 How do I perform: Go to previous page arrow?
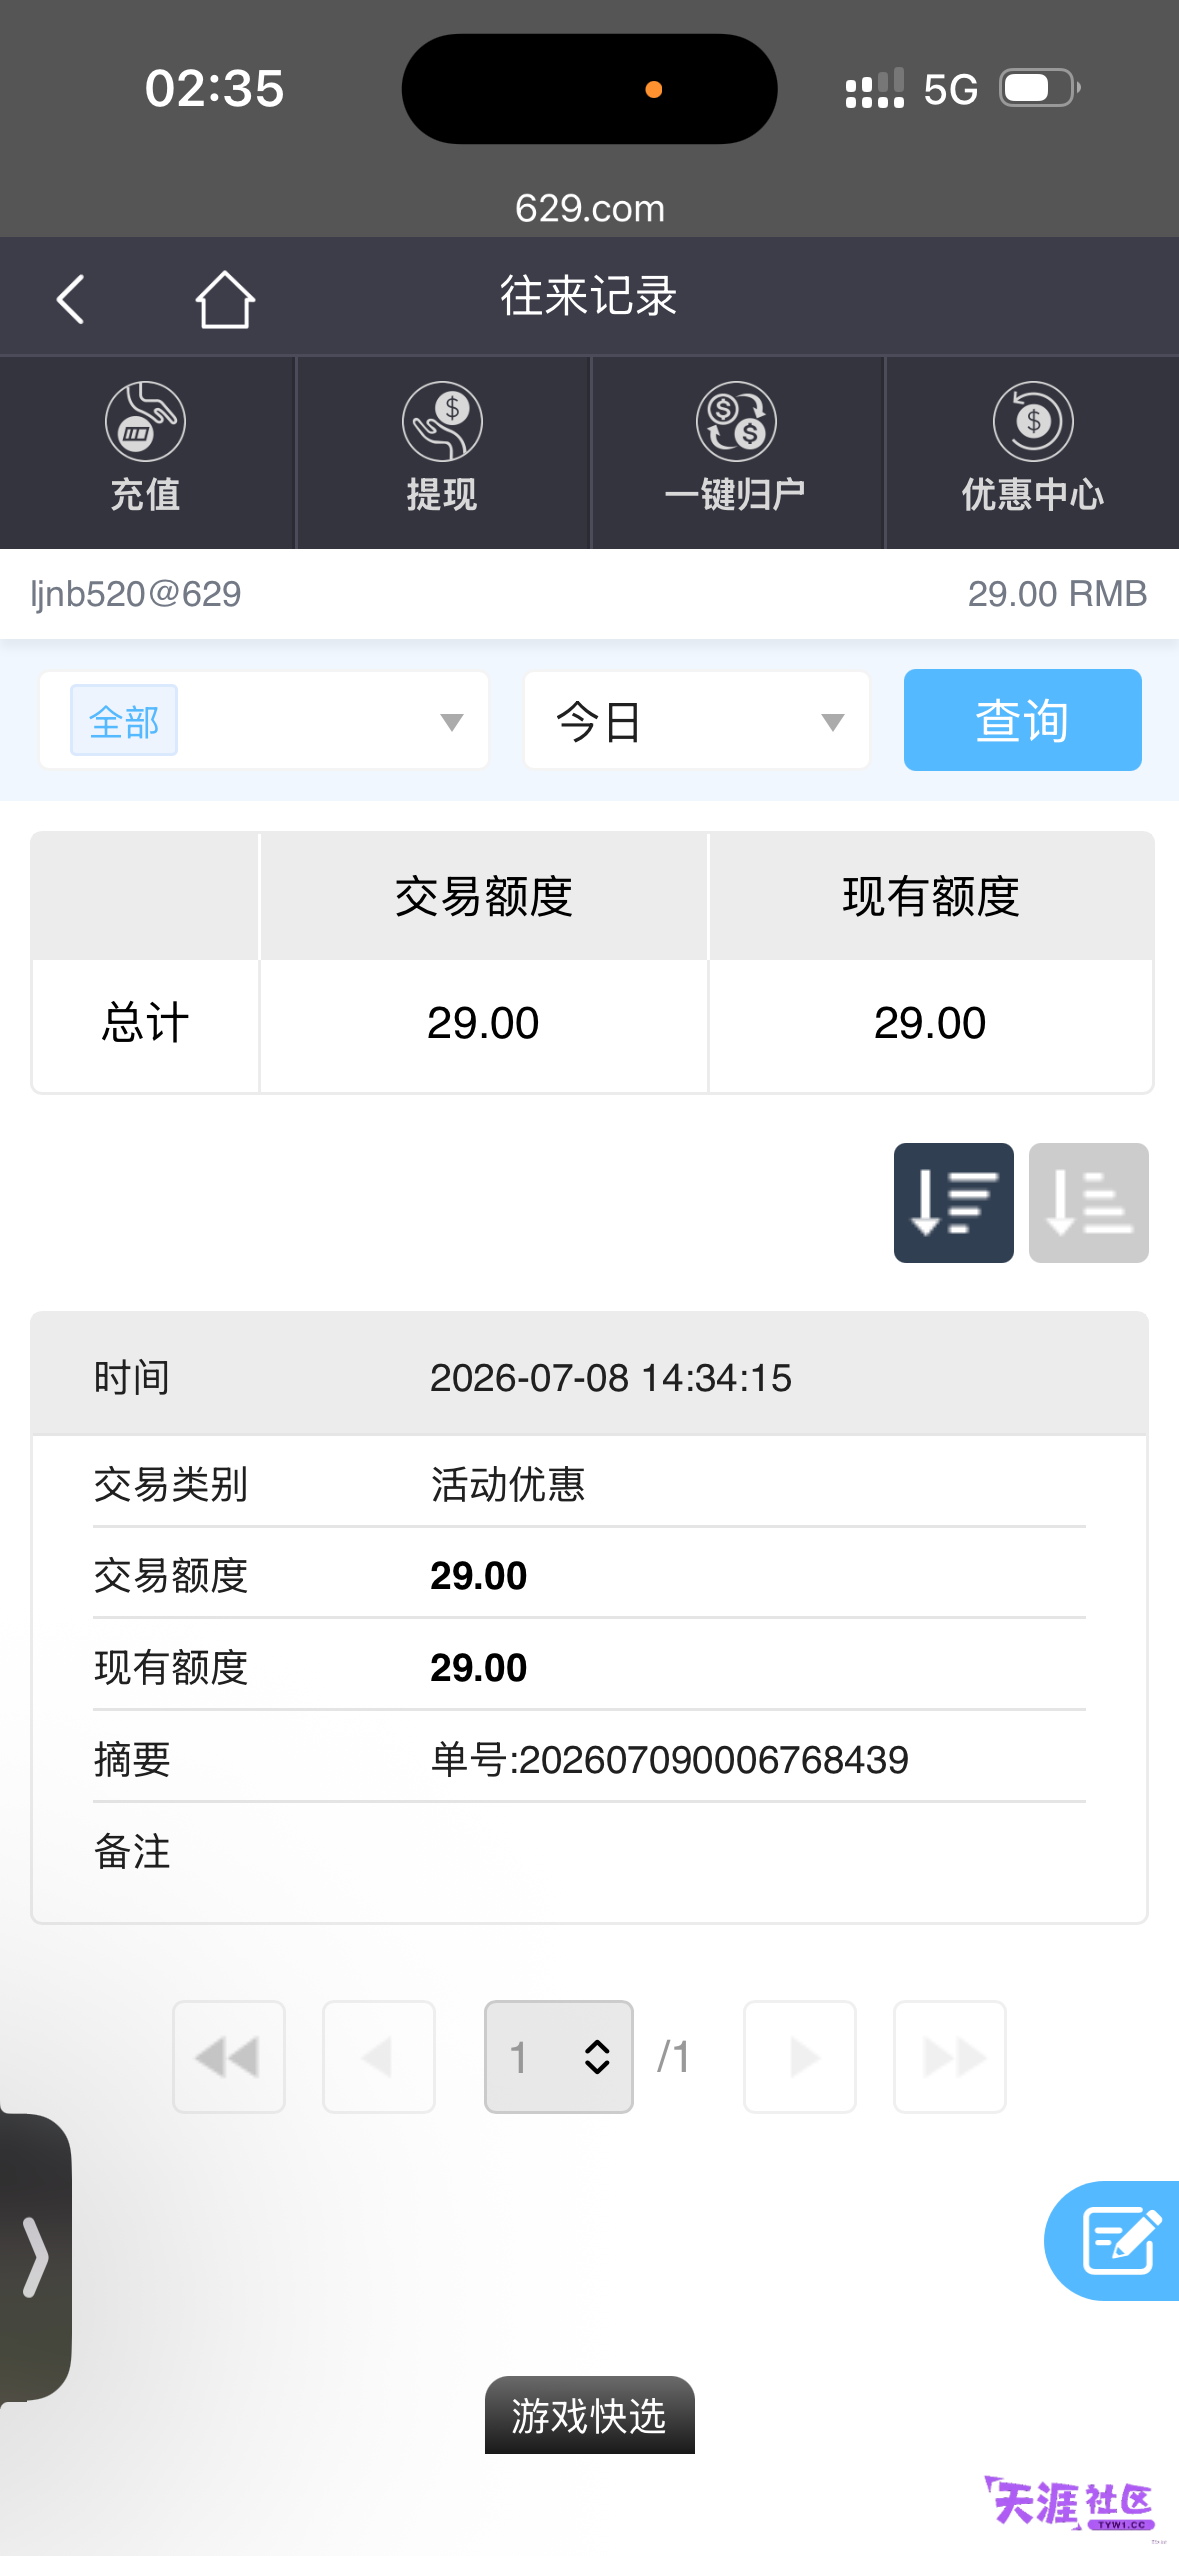pos(379,2057)
